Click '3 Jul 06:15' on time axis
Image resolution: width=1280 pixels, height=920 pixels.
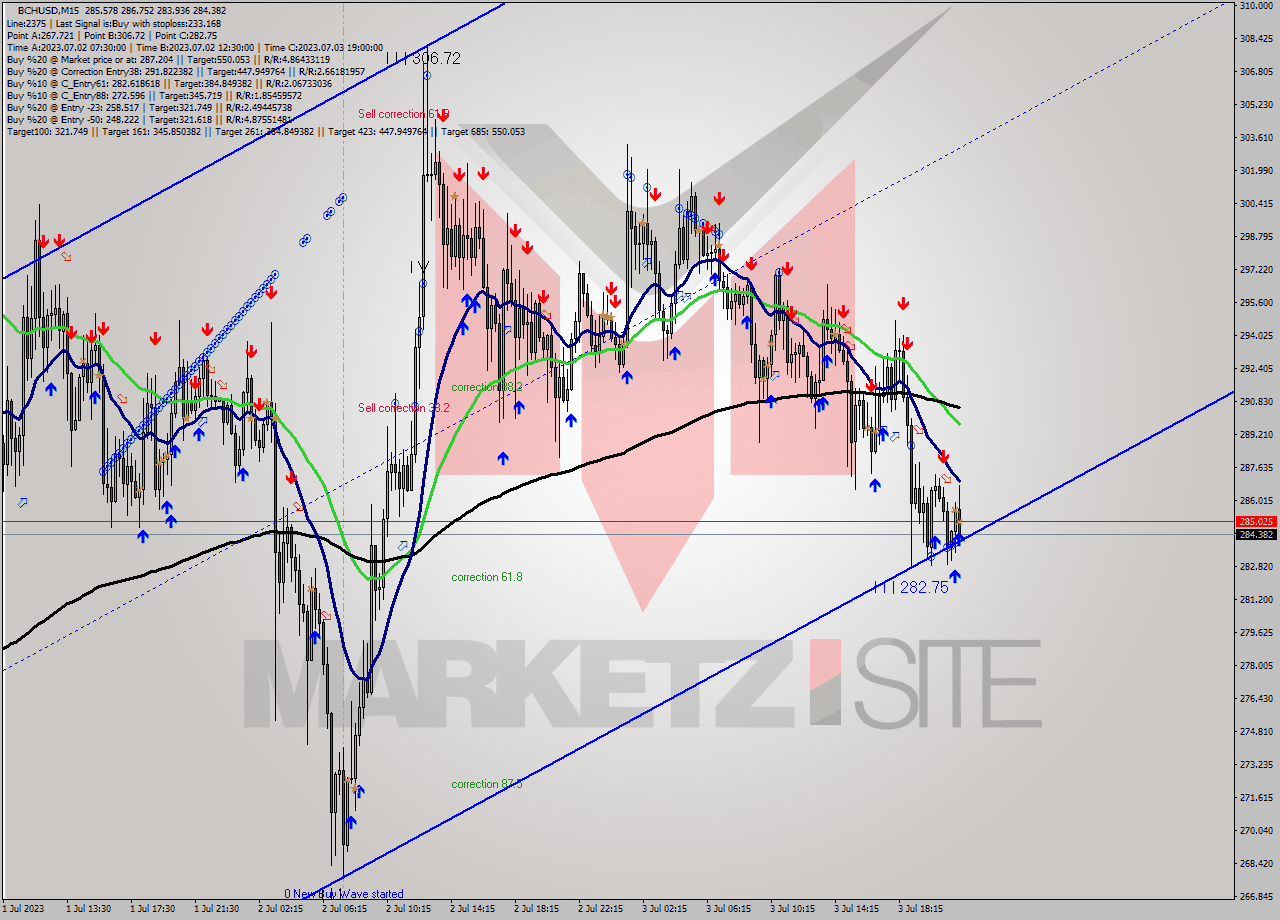(x=728, y=909)
